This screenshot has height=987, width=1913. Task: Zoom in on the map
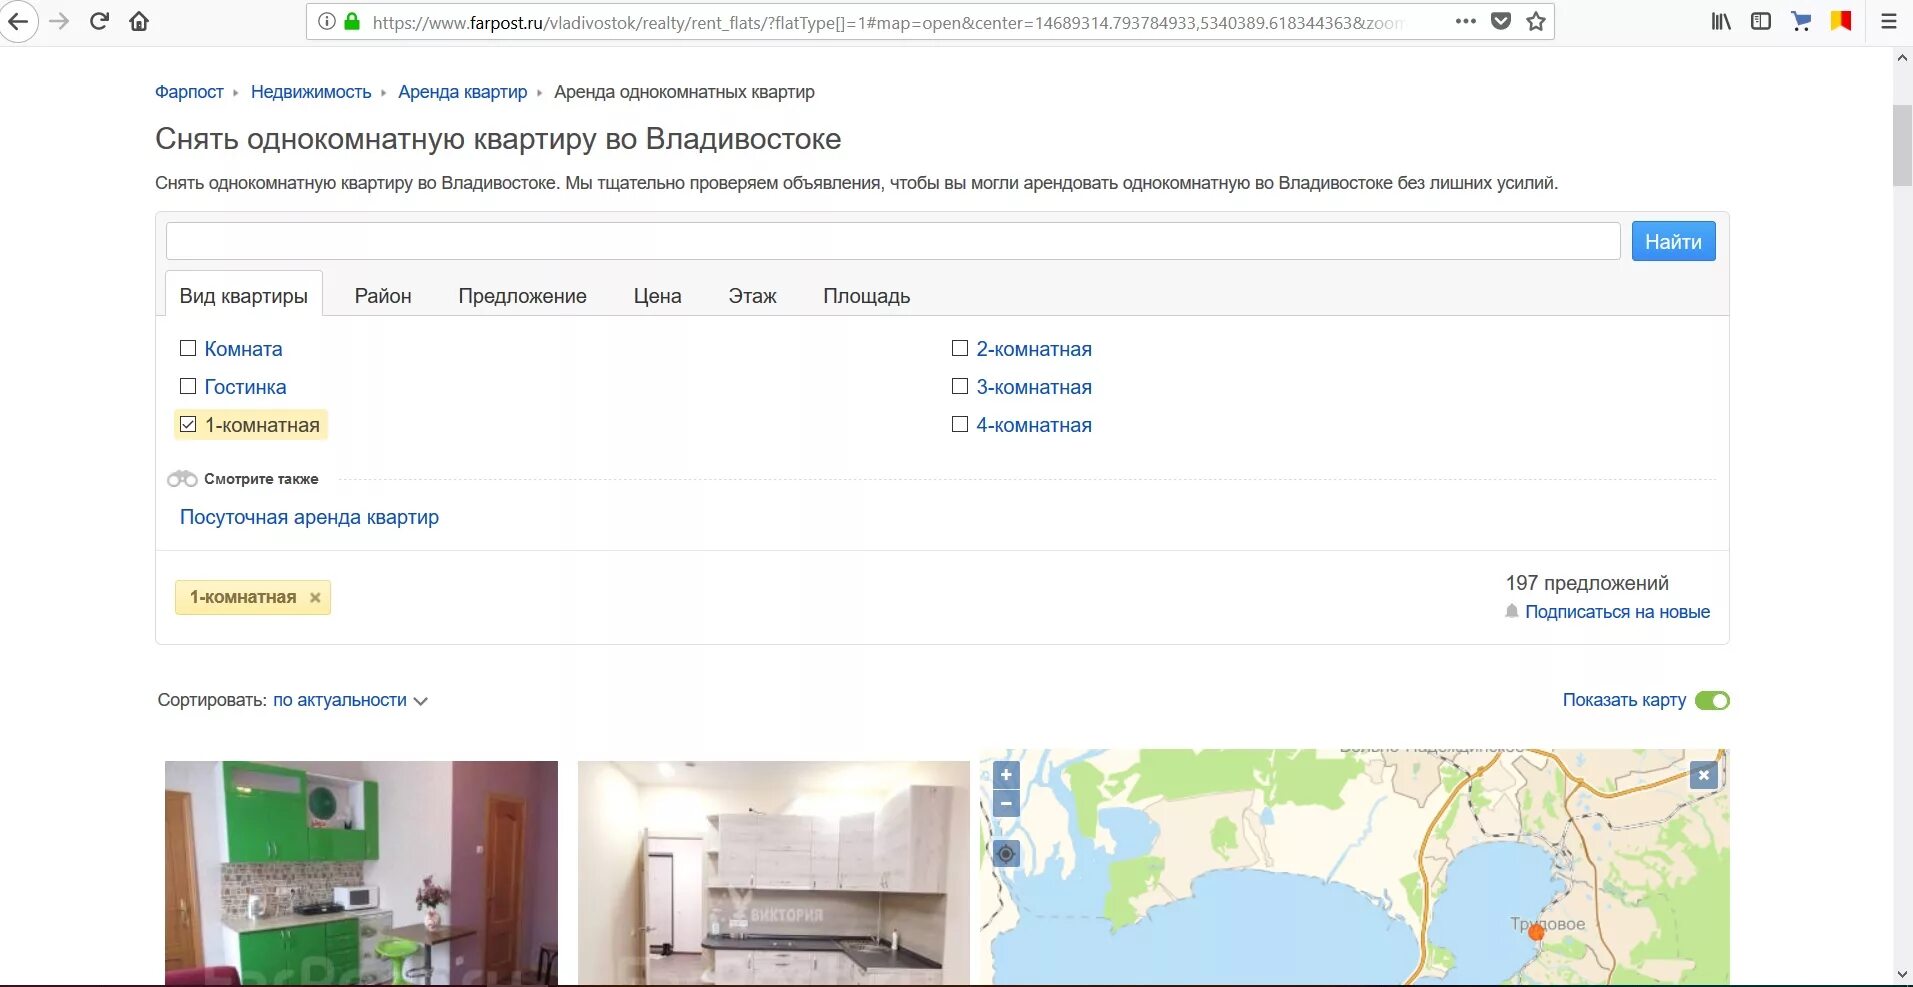coord(1006,774)
